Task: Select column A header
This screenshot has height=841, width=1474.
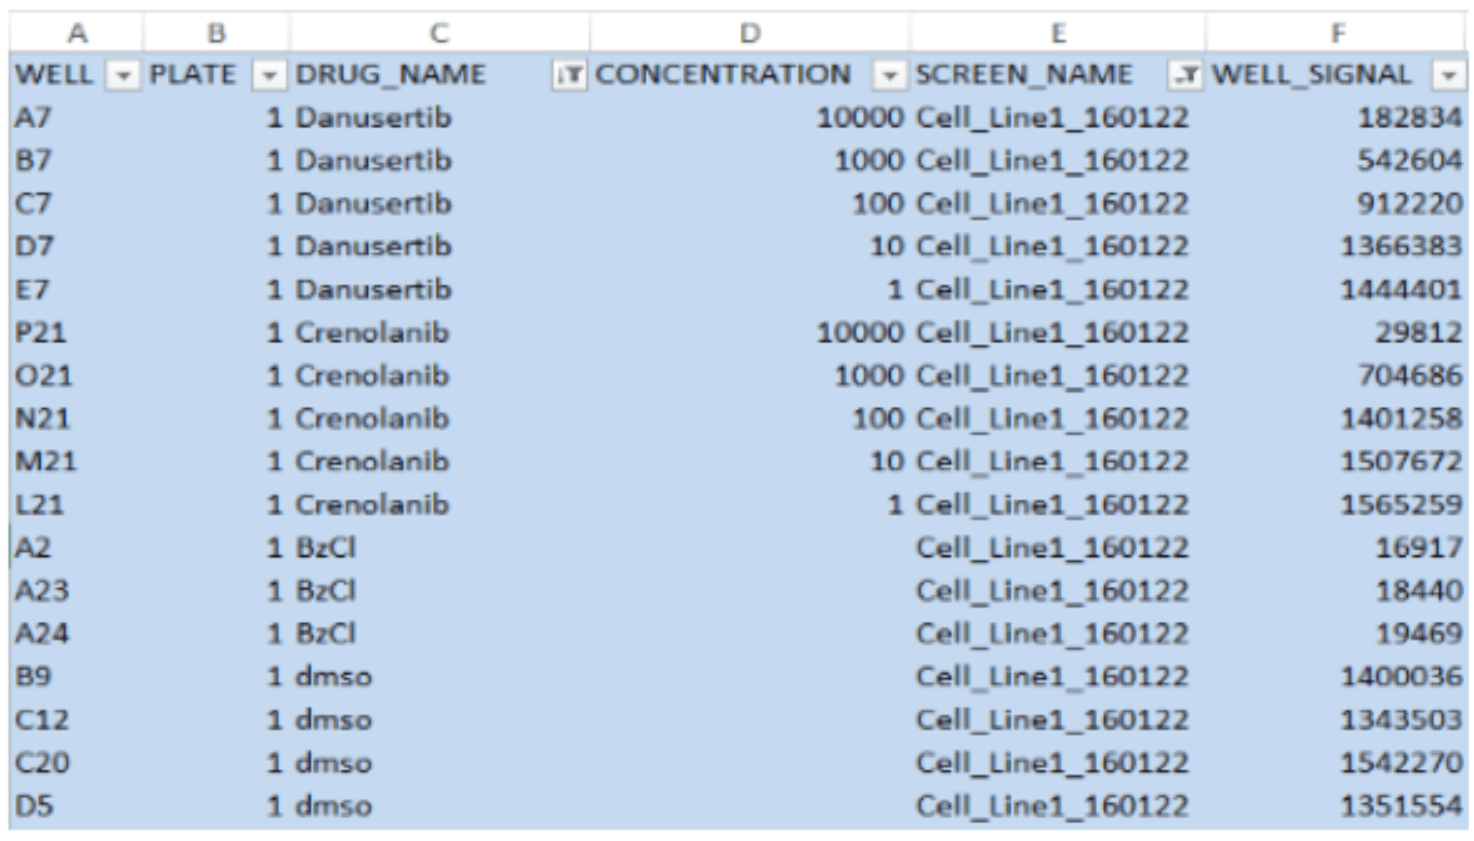Action: 76,33
